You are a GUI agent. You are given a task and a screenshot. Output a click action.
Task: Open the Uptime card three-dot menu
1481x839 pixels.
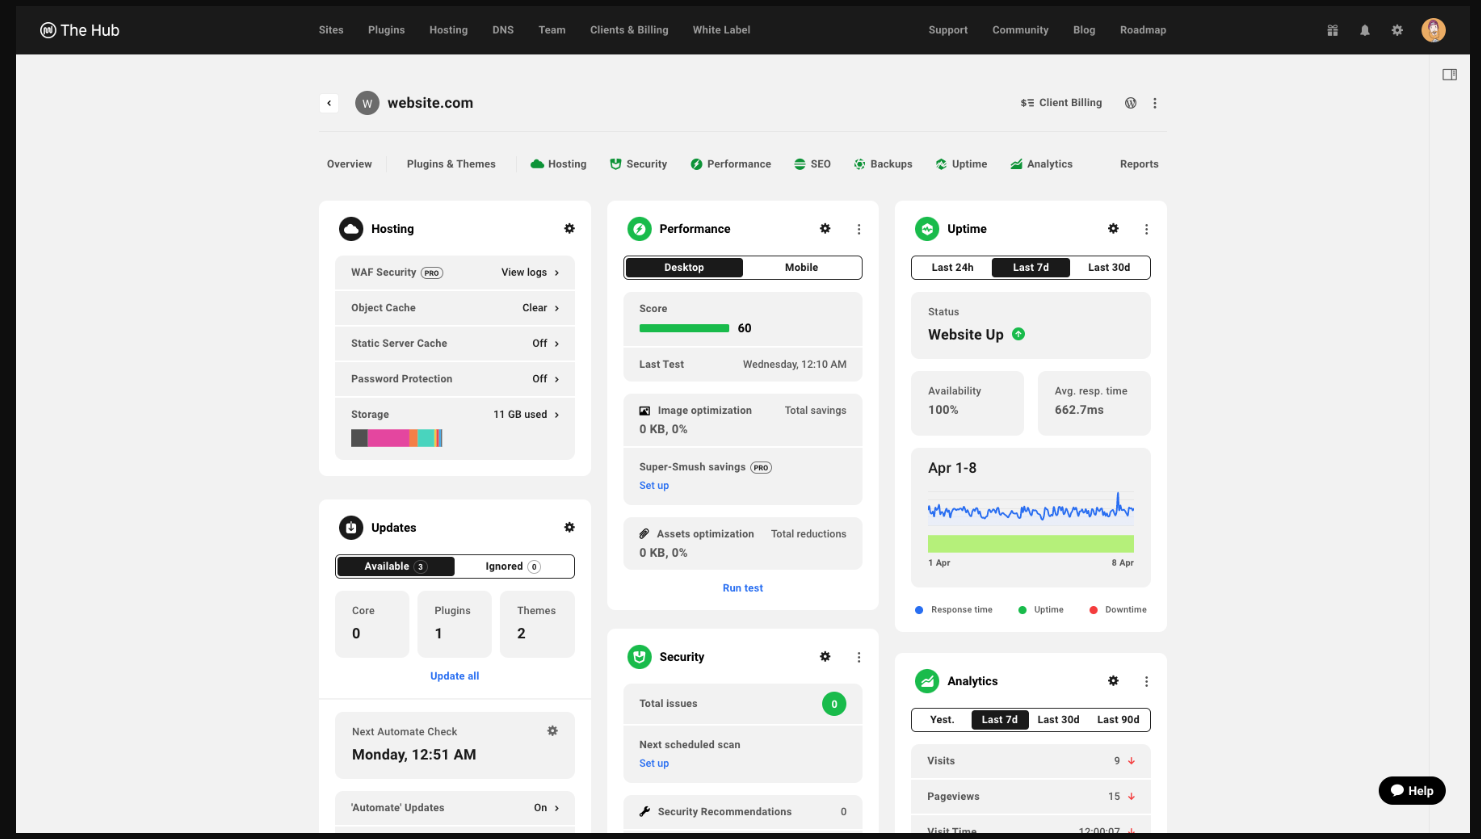tap(1145, 228)
